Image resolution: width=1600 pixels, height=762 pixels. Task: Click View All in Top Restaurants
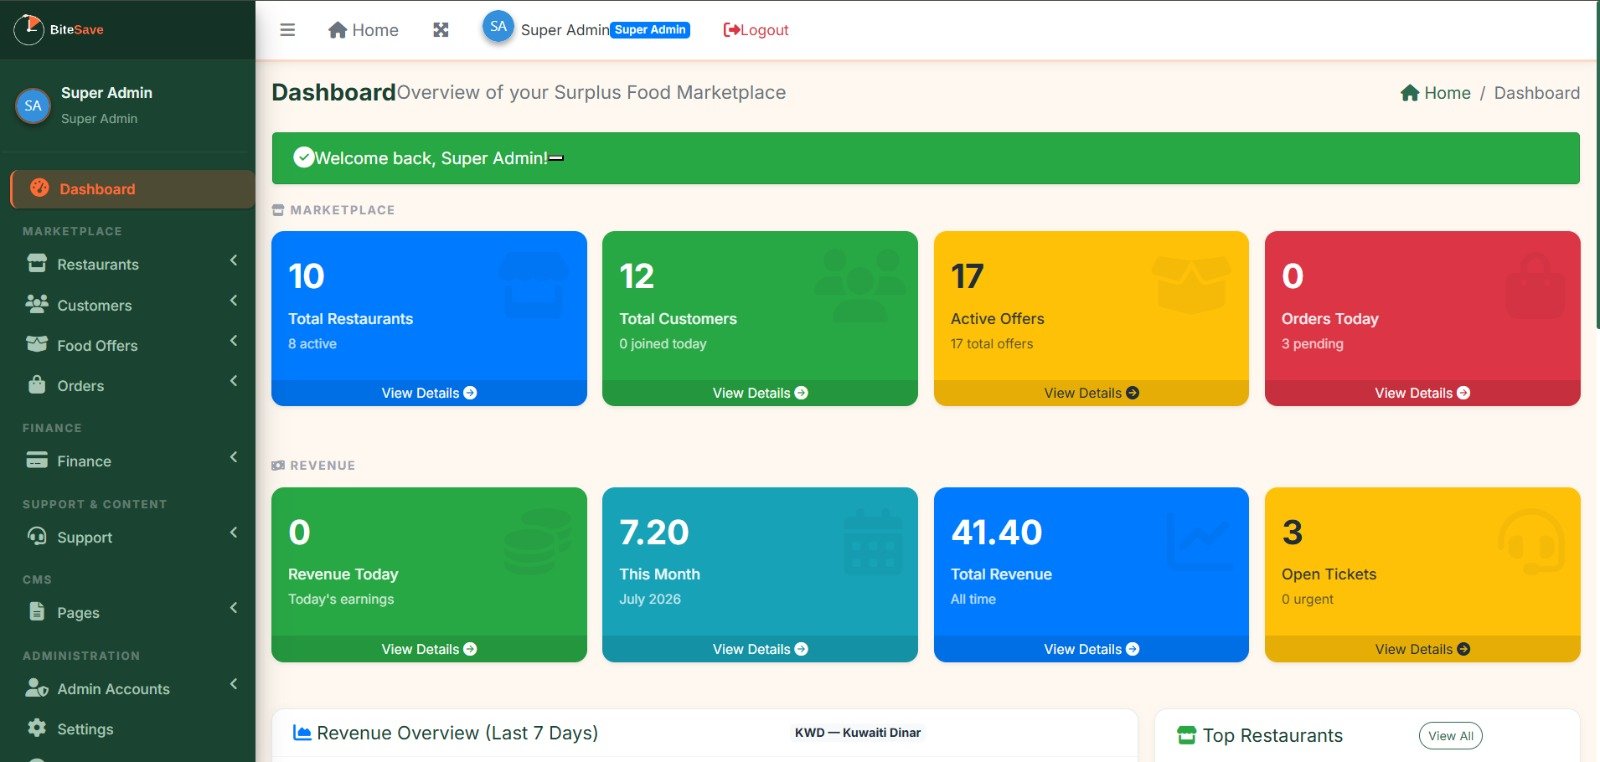[1450, 736]
